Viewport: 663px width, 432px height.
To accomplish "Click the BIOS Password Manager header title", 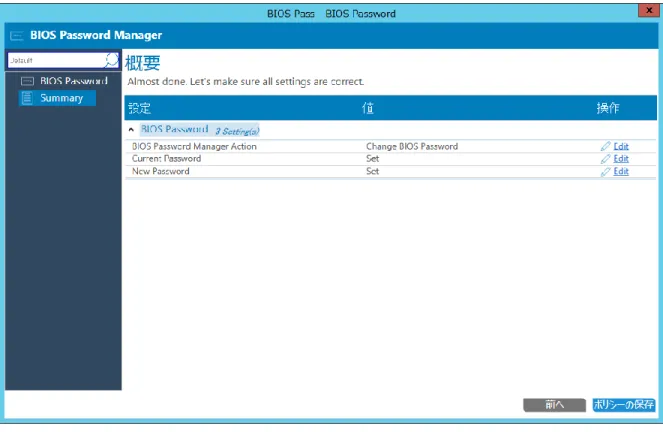I will pyautogui.click(x=96, y=35).
